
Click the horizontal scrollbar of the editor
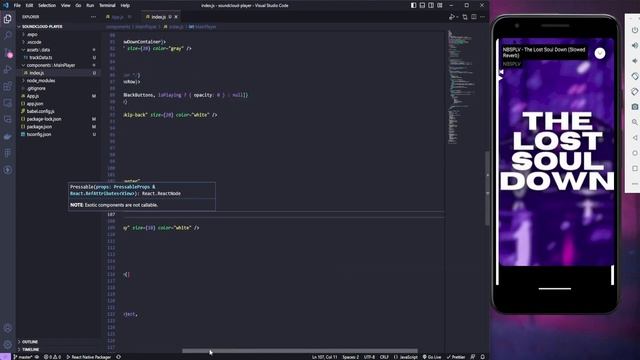(x=300, y=351)
